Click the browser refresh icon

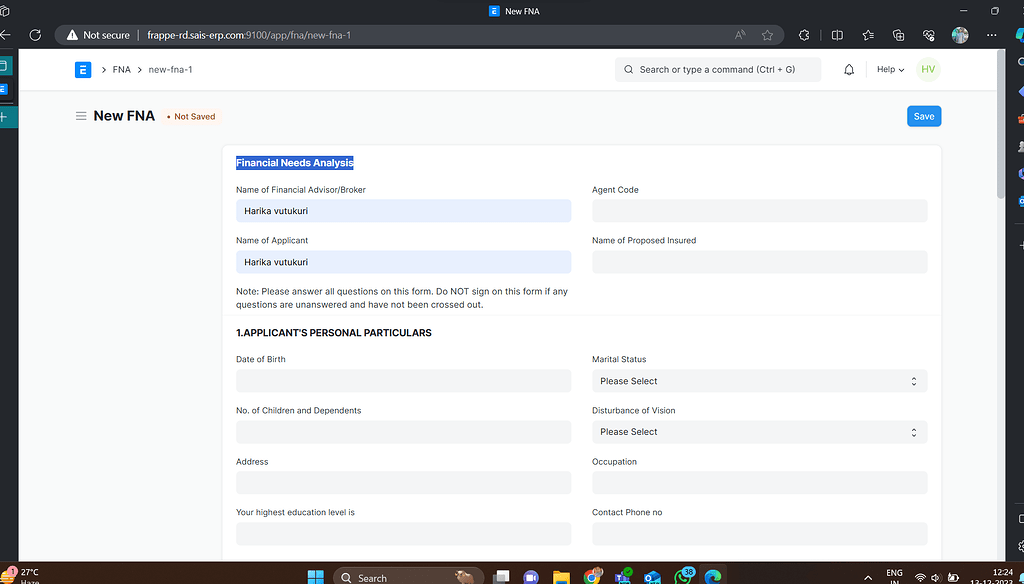35,34
